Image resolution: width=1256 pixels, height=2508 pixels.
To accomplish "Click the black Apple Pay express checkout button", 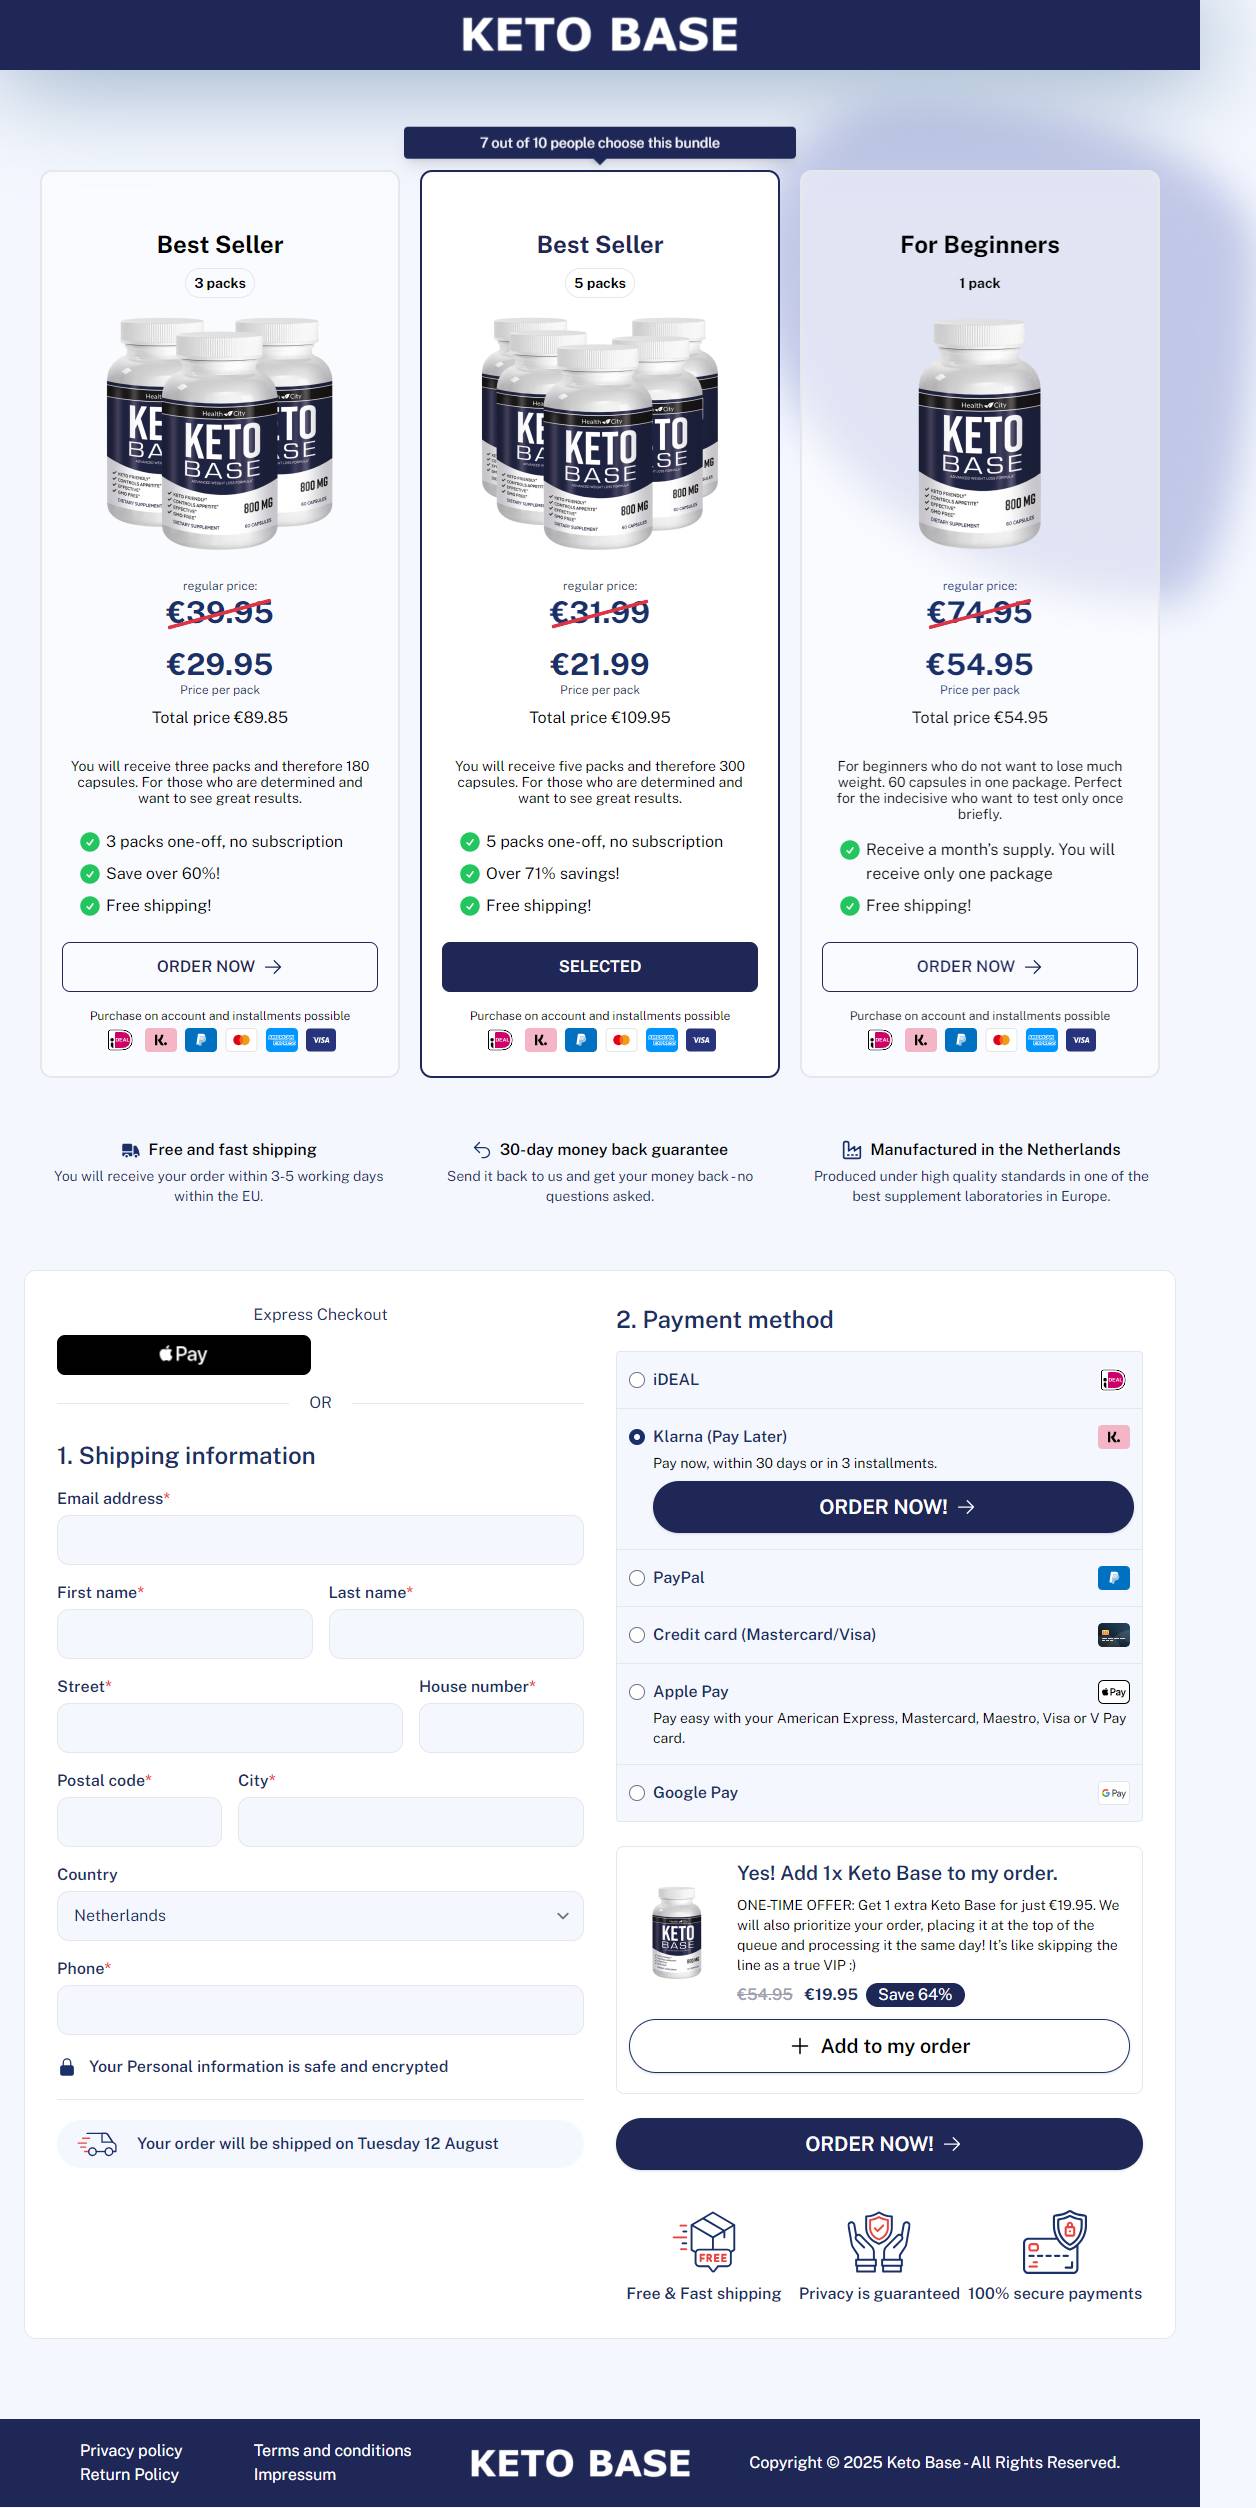I will point(184,1355).
